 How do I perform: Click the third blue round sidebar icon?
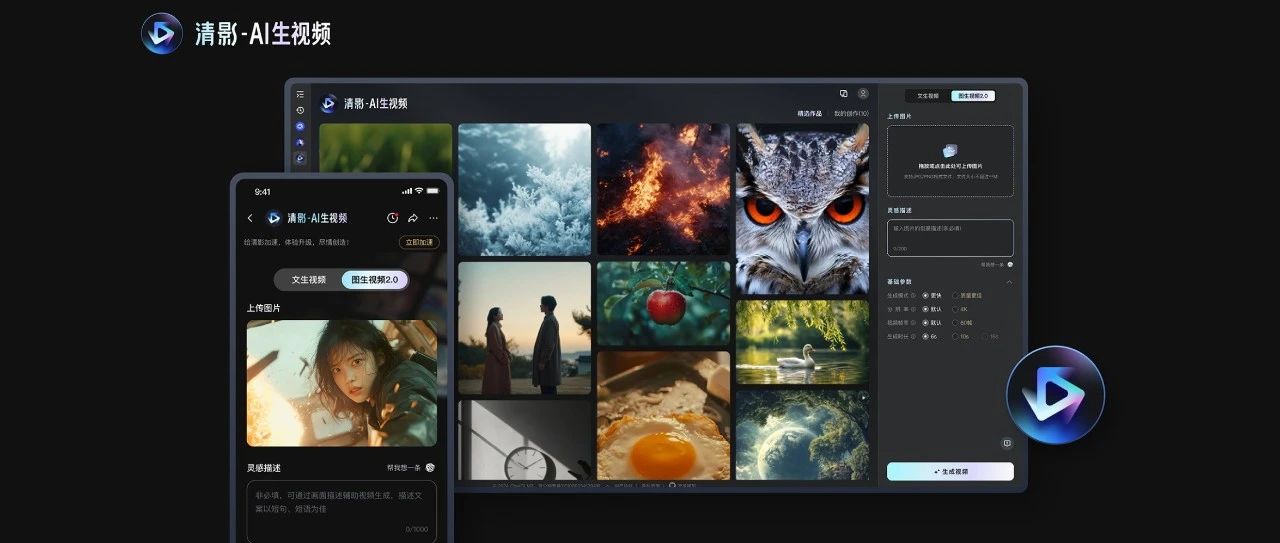300,126
